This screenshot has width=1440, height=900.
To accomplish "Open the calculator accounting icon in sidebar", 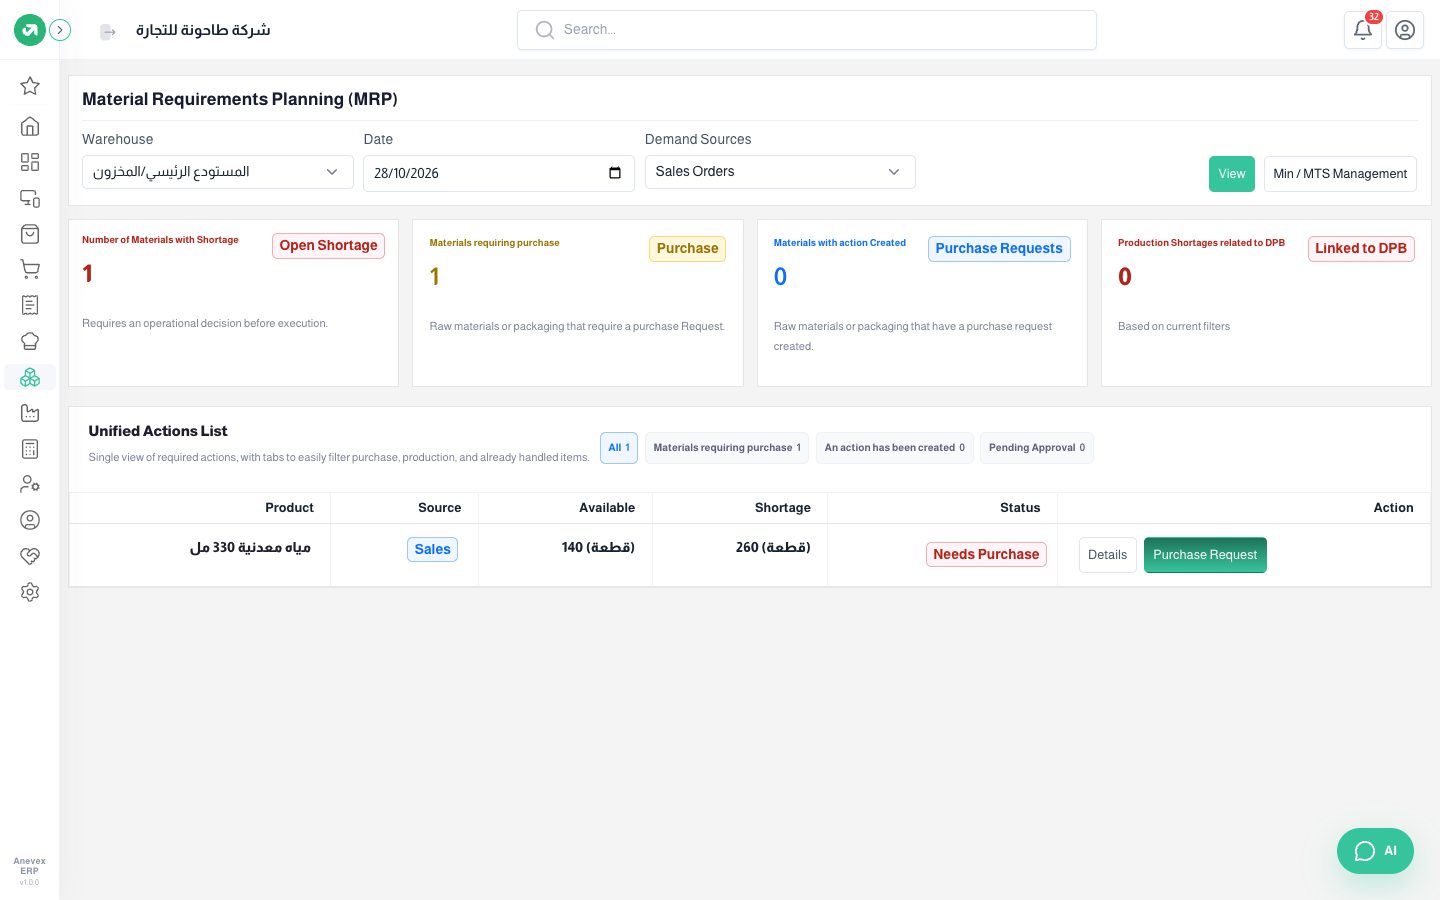I will 30,449.
